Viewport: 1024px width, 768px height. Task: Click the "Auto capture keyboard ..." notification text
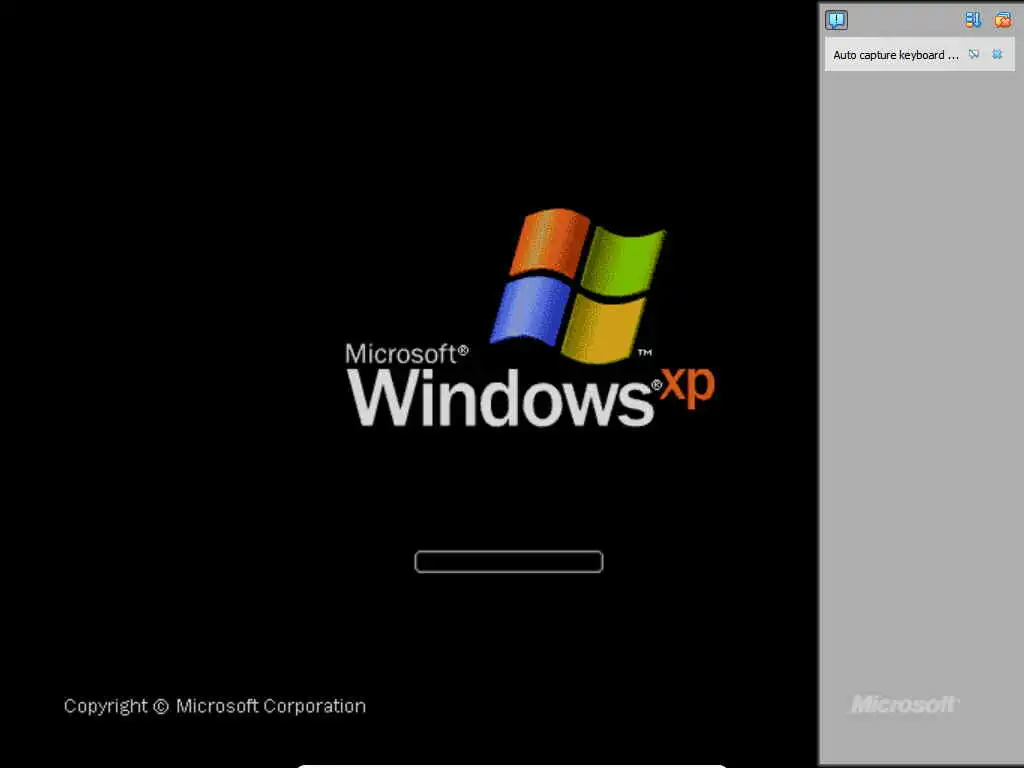tap(895, 55)
